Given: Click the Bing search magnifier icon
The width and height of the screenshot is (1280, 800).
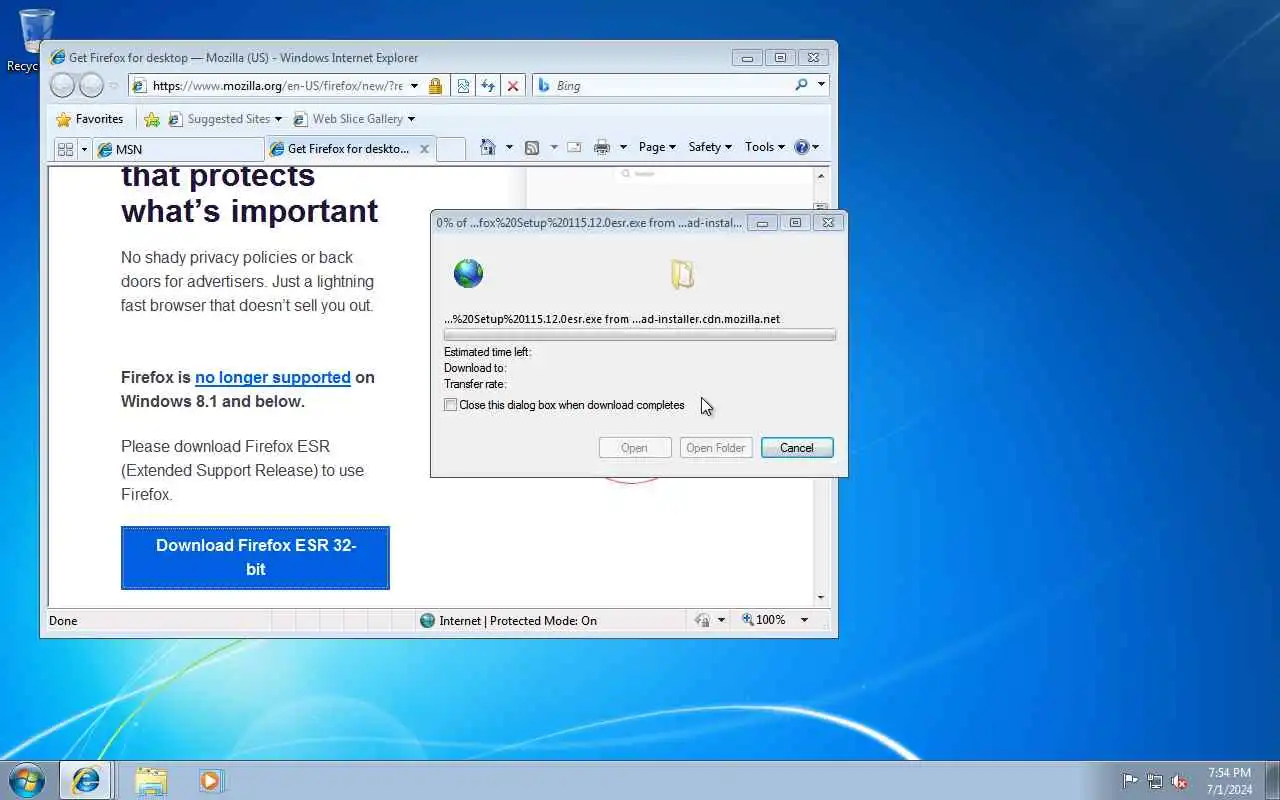Looking at the screenshot, I should (801, 85).
